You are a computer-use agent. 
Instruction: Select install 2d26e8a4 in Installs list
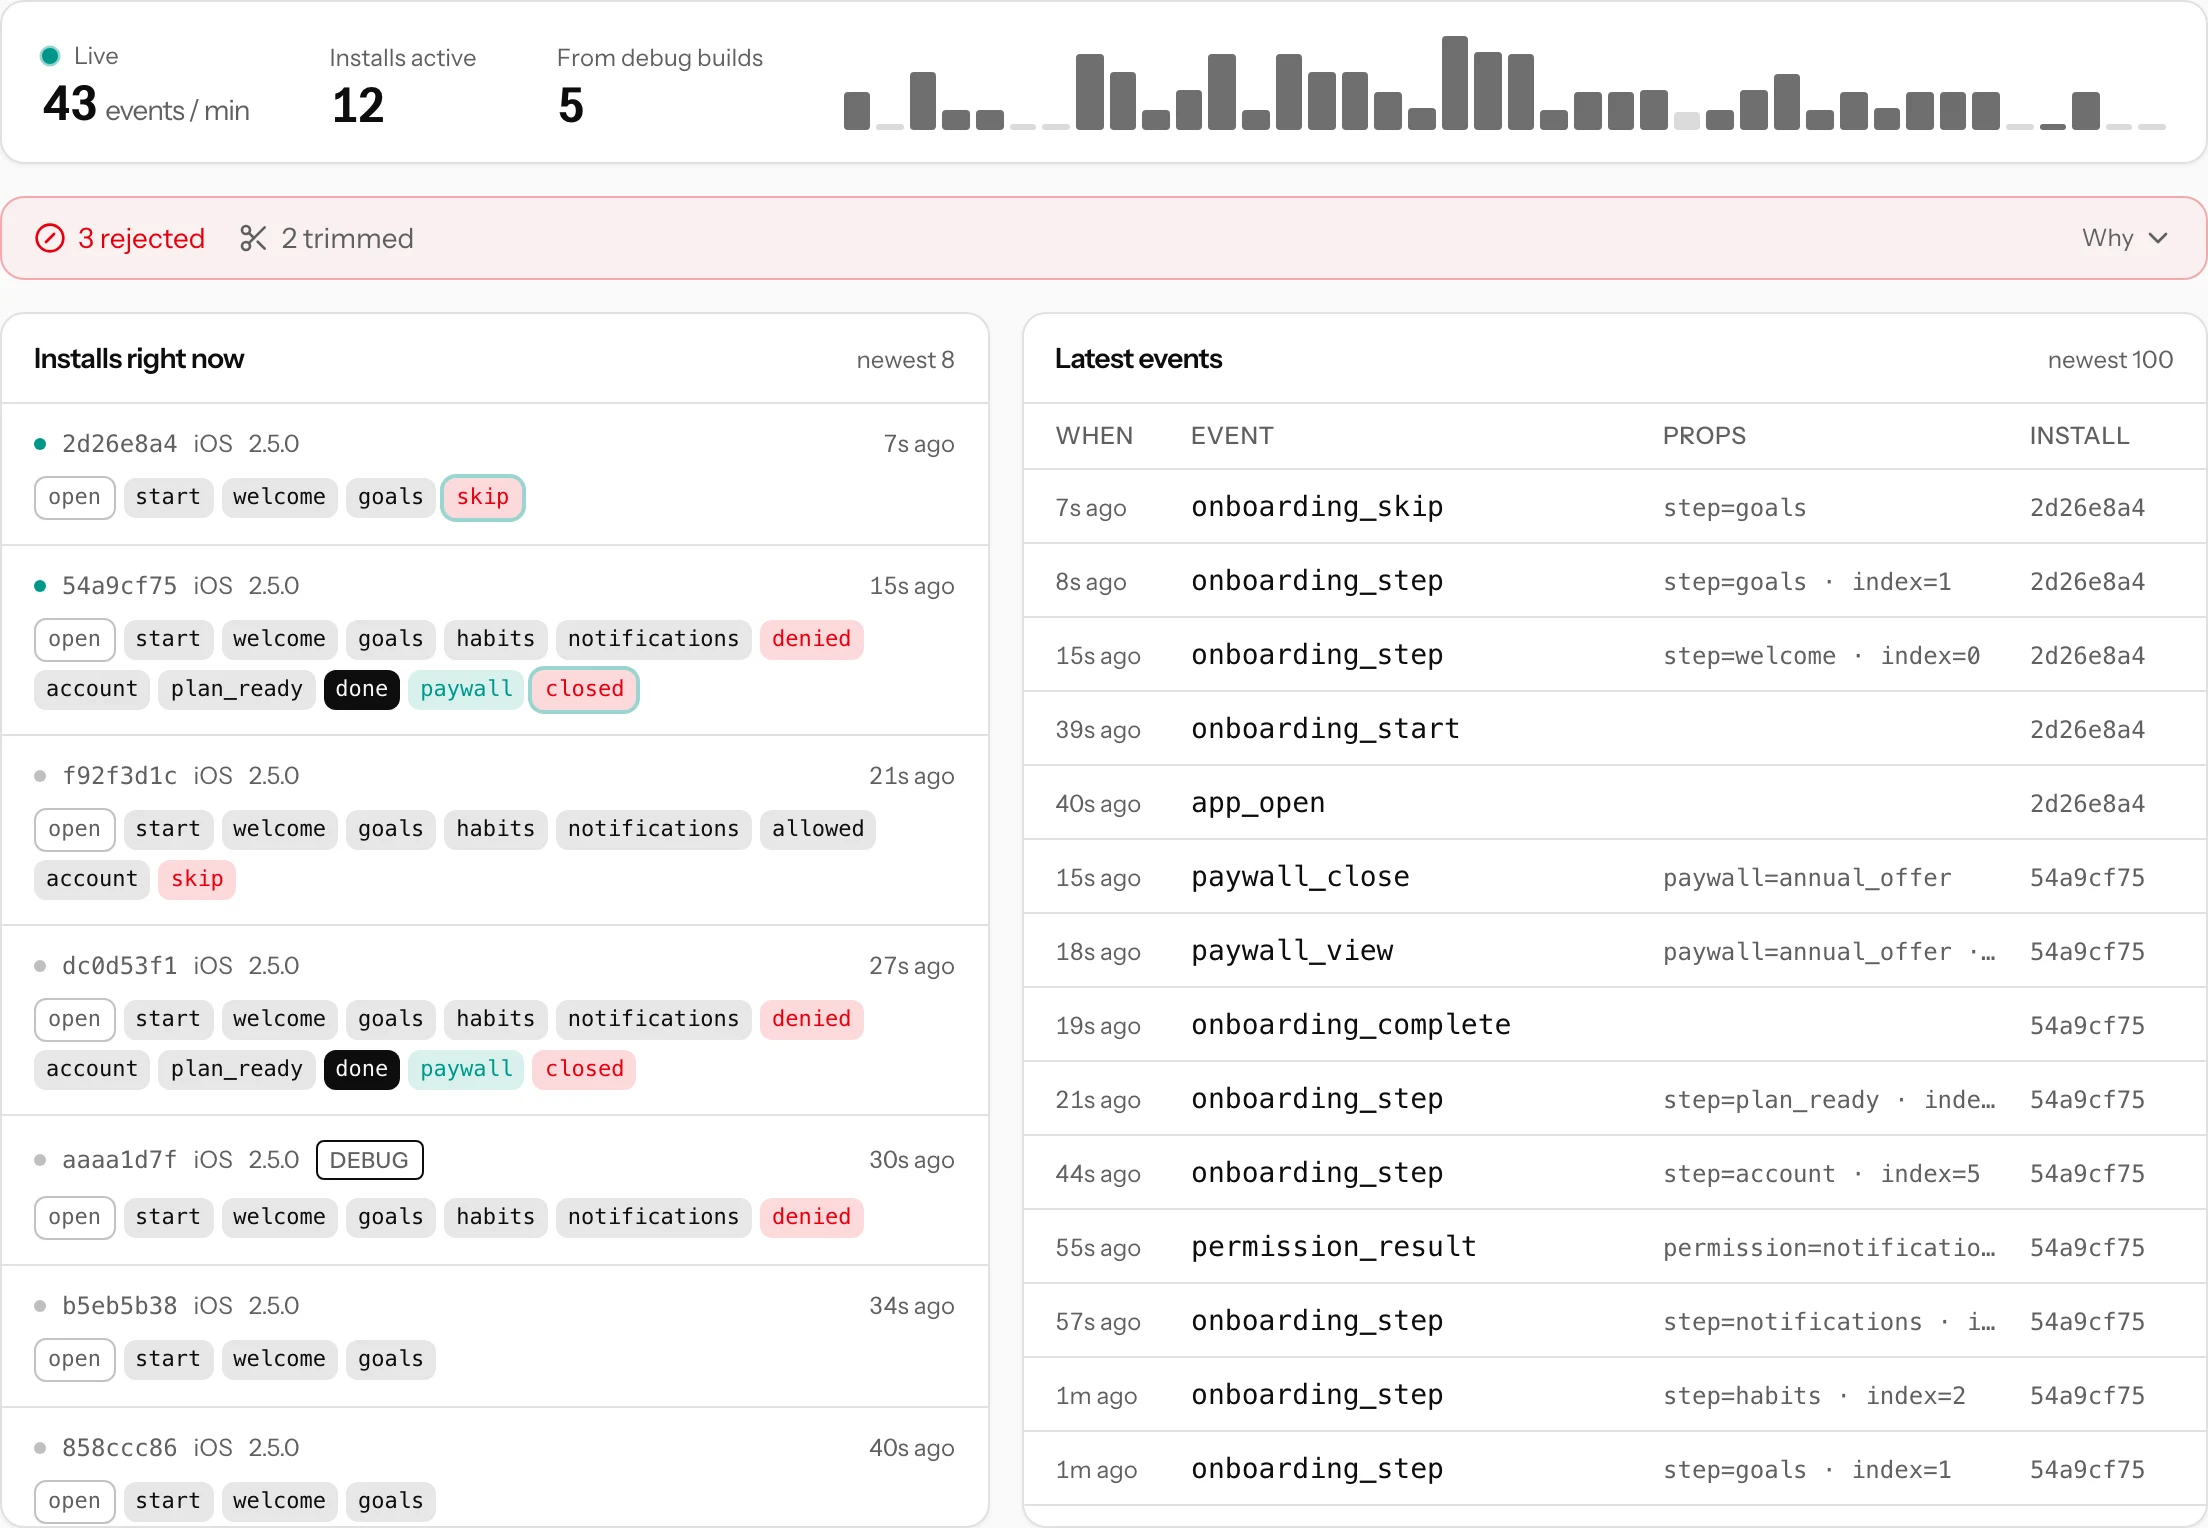(x=495, y=474)
